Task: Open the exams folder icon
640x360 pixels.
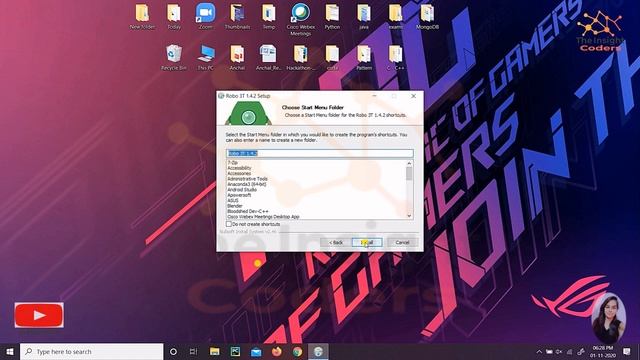Action: coord(396,16)
